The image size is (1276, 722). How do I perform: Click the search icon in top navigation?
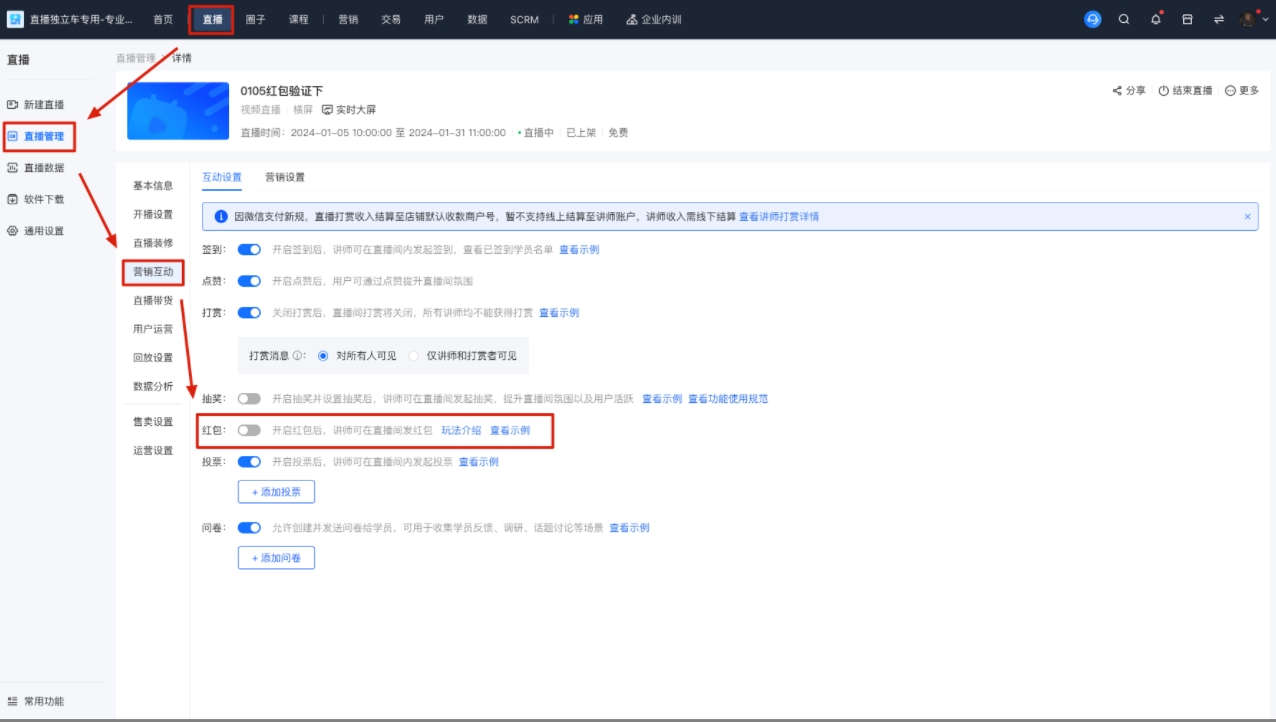tap(1124, 19)
